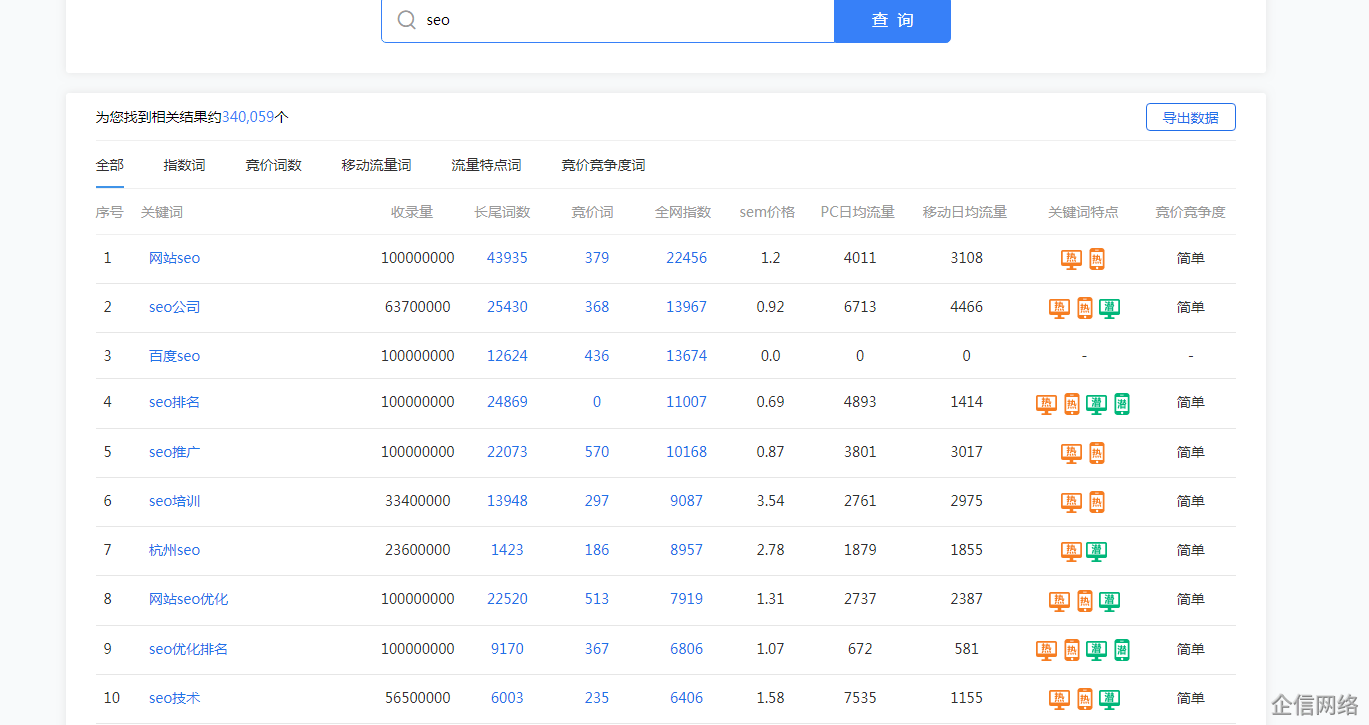The width and height of the screenshot is (1369, 725).
Task: Click the orange mobile hot icon for 网站seo优化
Action: [1084, 601]
